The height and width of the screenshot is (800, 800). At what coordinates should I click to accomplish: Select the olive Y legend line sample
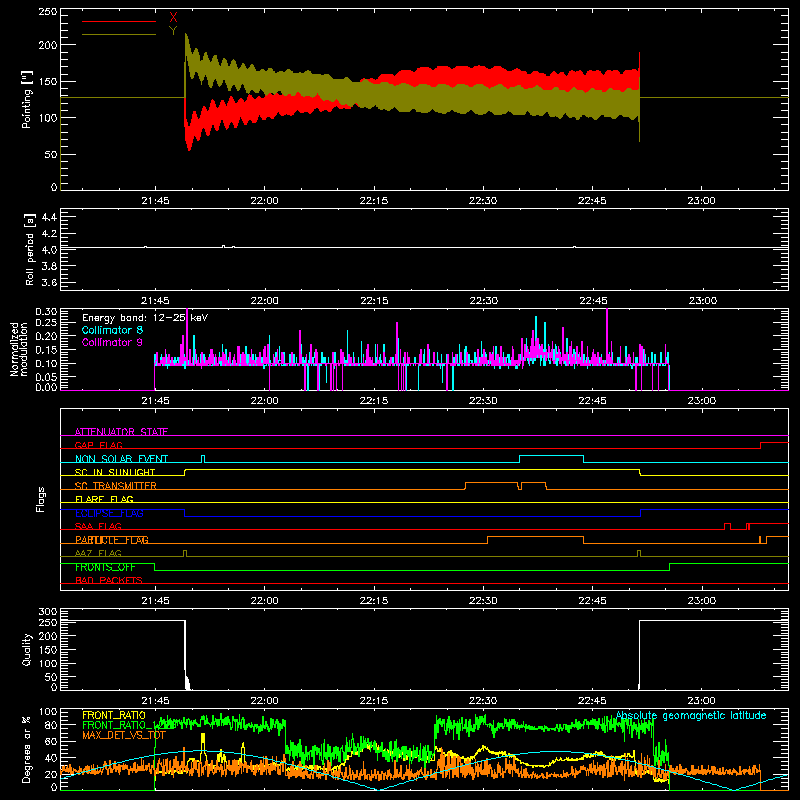119,35
